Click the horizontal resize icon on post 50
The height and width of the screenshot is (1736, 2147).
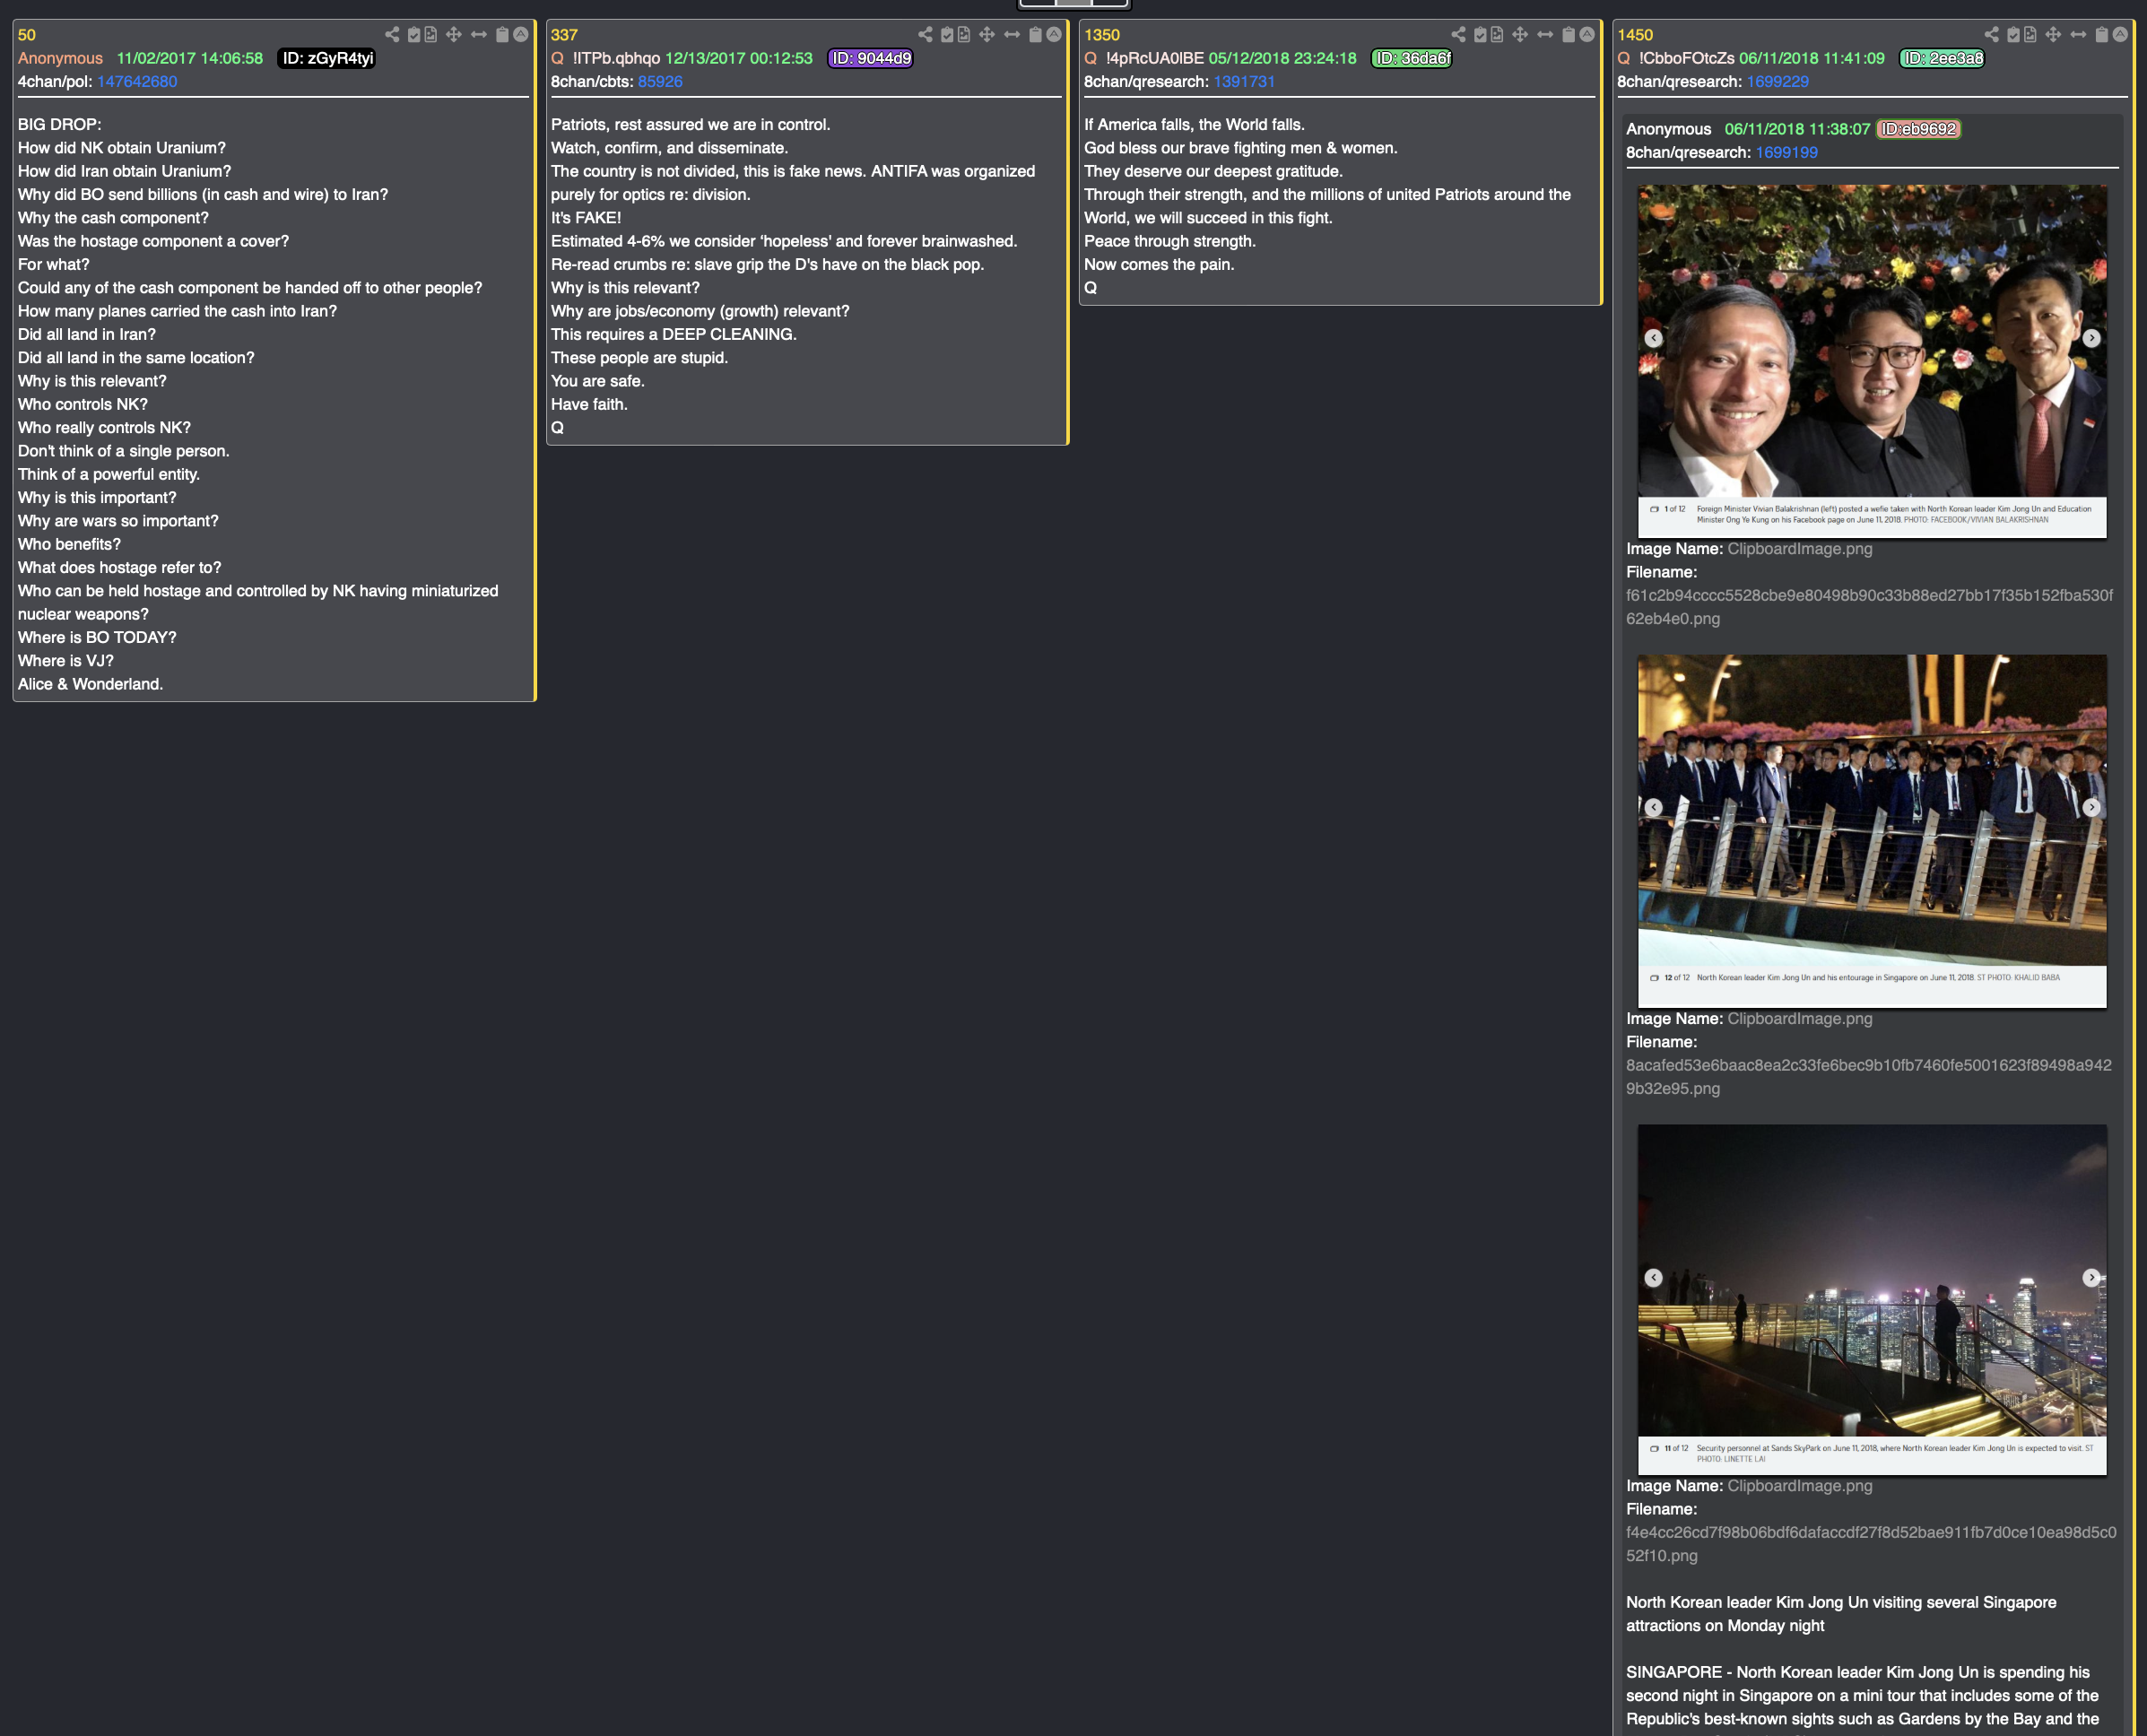[479, 35]
